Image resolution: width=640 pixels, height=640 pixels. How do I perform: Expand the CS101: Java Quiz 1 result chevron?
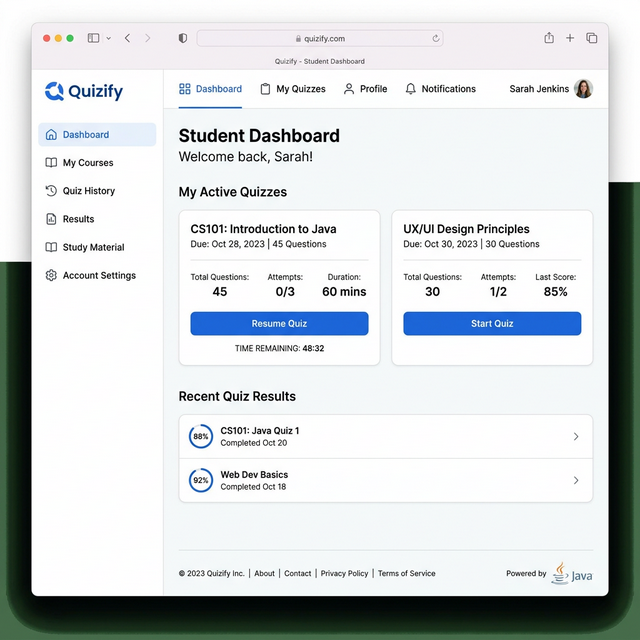[576, 437]
